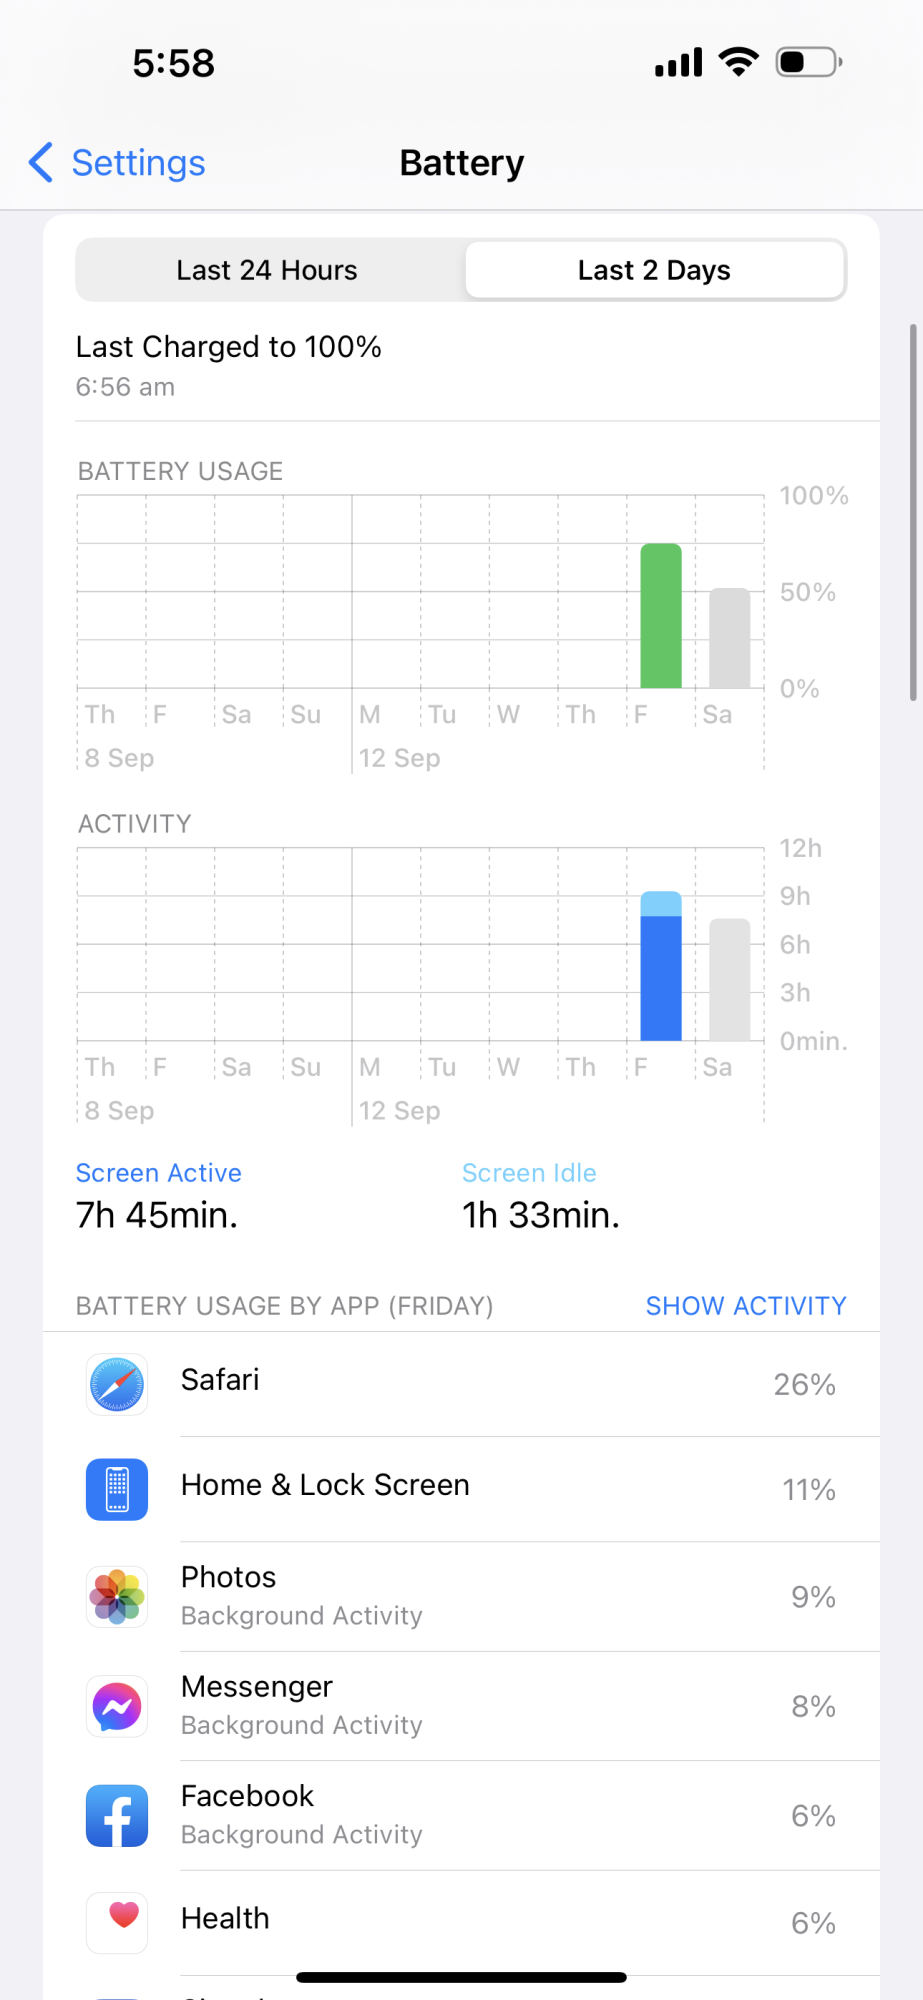Tap the Home & Lock Screen icon
923x2000 pixels.
117,1489
